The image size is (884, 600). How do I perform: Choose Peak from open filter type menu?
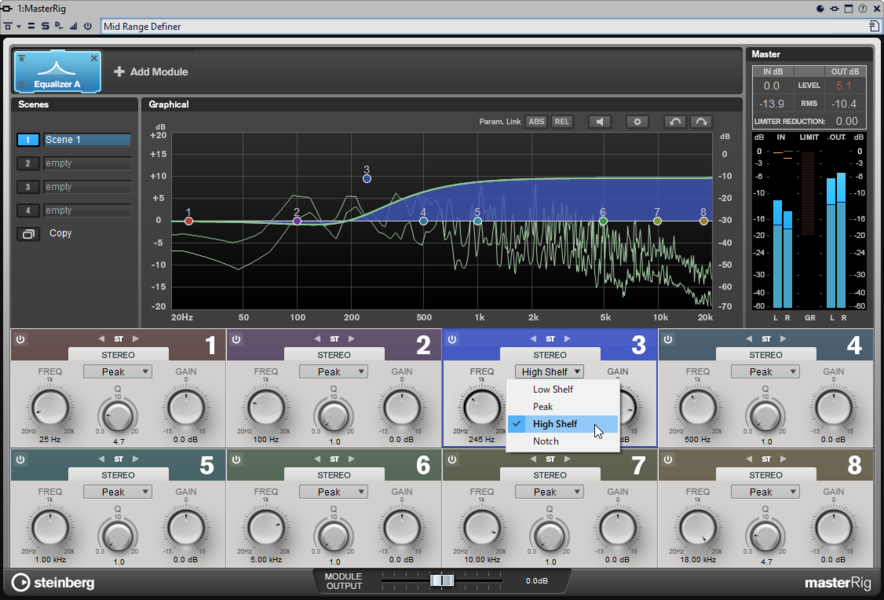563,407
